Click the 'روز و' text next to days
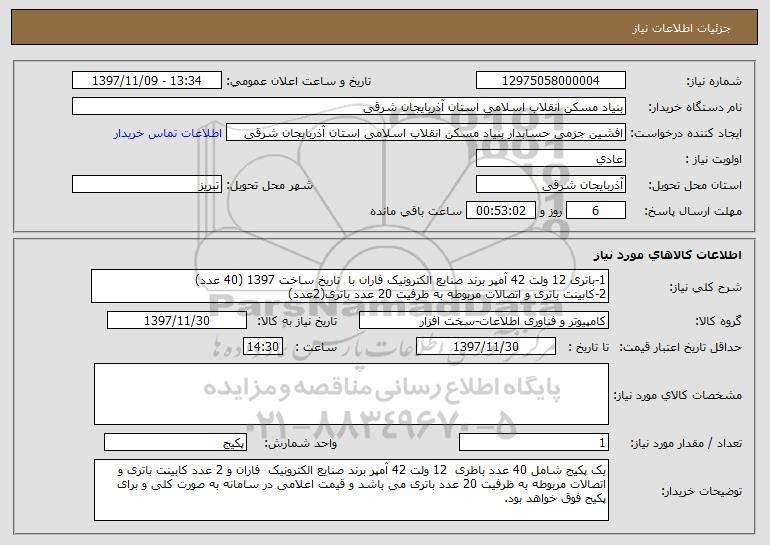The image size is (770, 545). [x=550, y=212]
